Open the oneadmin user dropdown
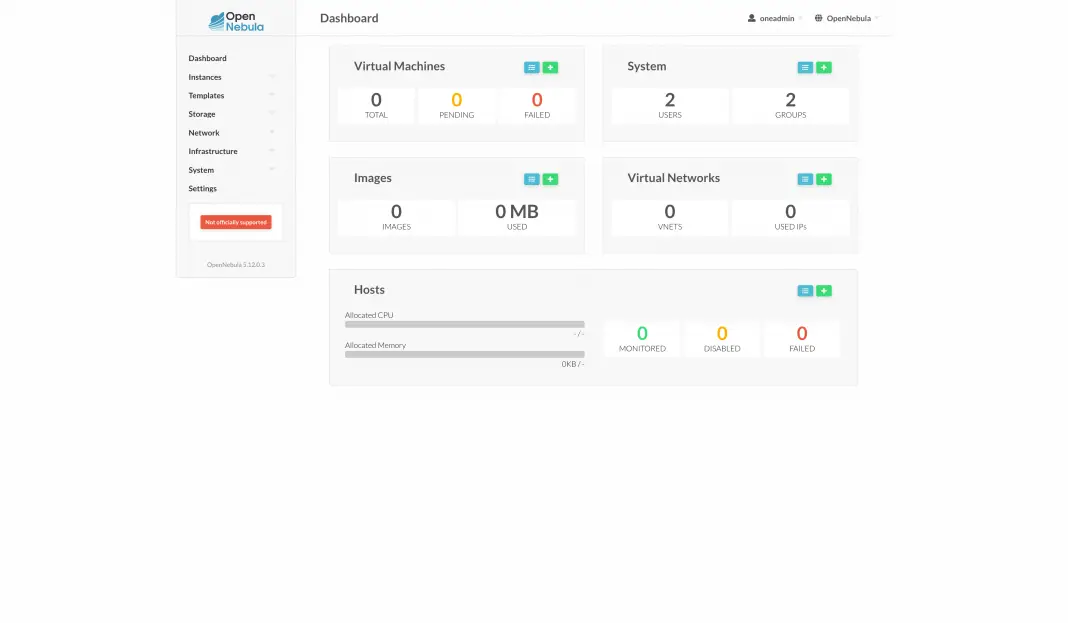This screenshot has width=1068, height=623. coord(775,18)
